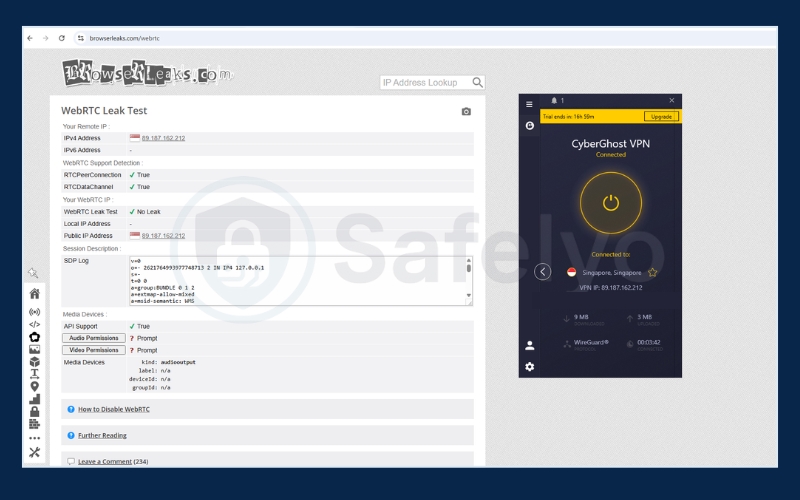Click the Audio Permissions button

coord(94,338)
